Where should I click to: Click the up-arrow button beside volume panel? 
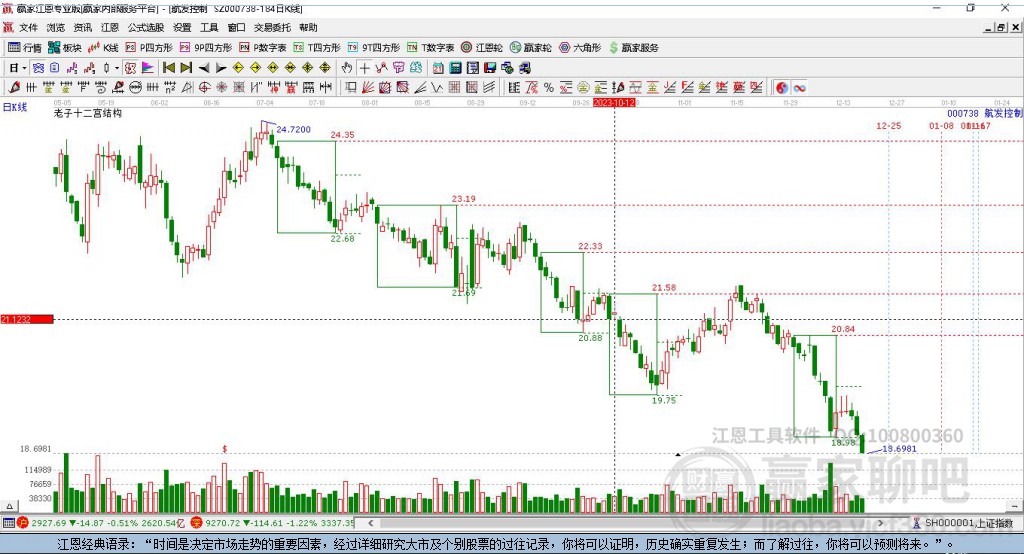click(x=9, y=506)
